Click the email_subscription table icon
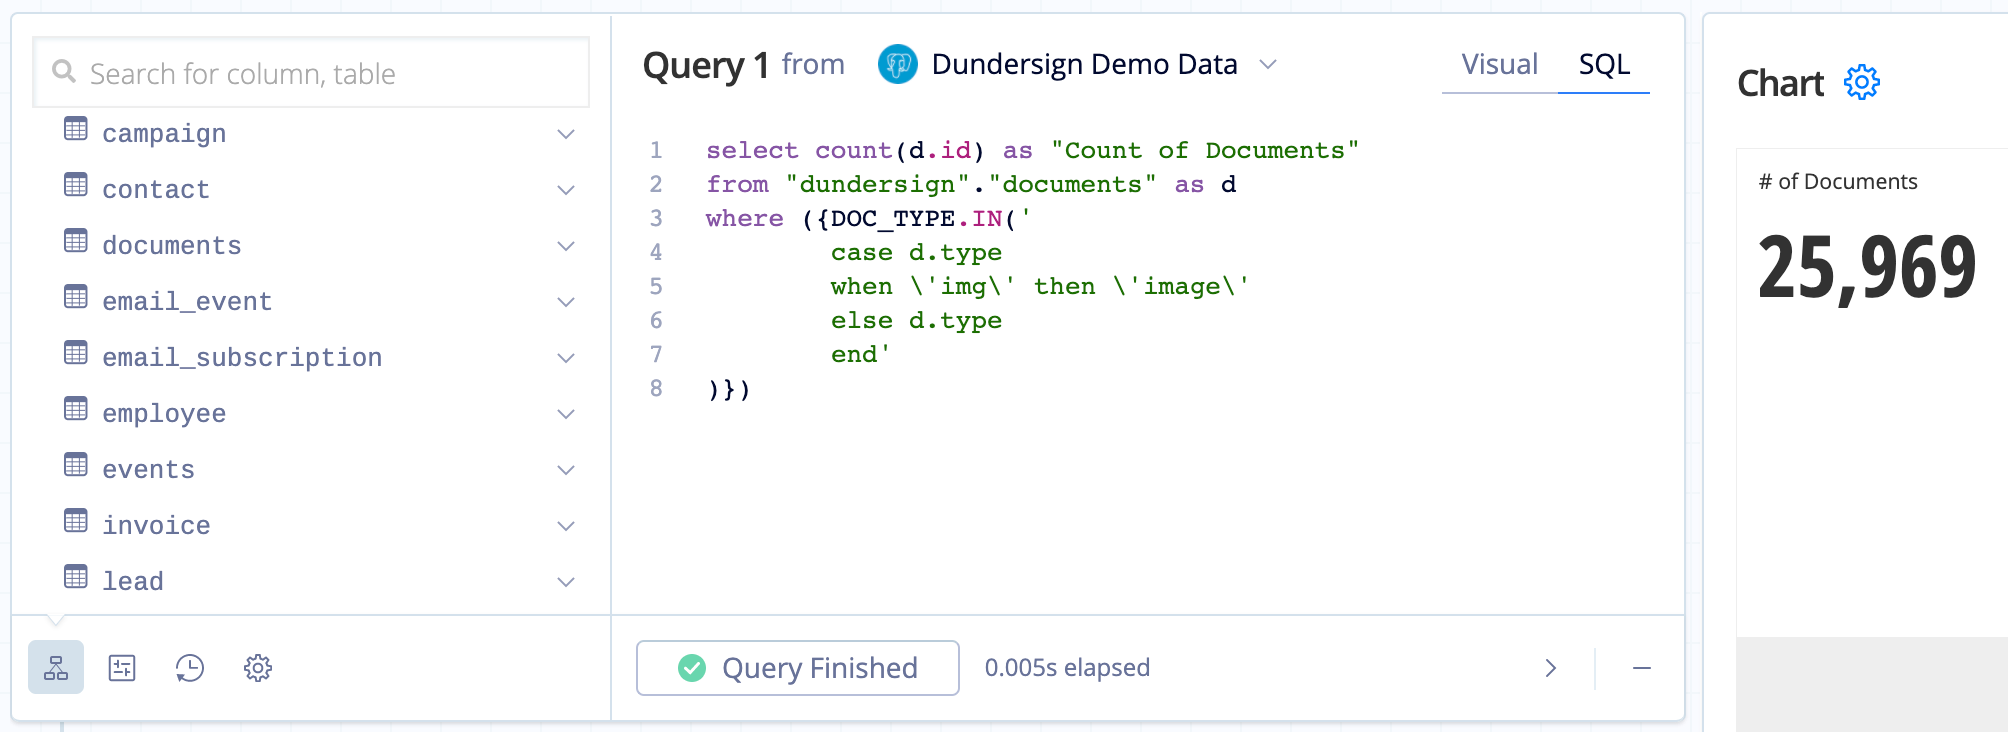Screen dimensions: 2008x732 pyautogui.click(x=76, y=353)
